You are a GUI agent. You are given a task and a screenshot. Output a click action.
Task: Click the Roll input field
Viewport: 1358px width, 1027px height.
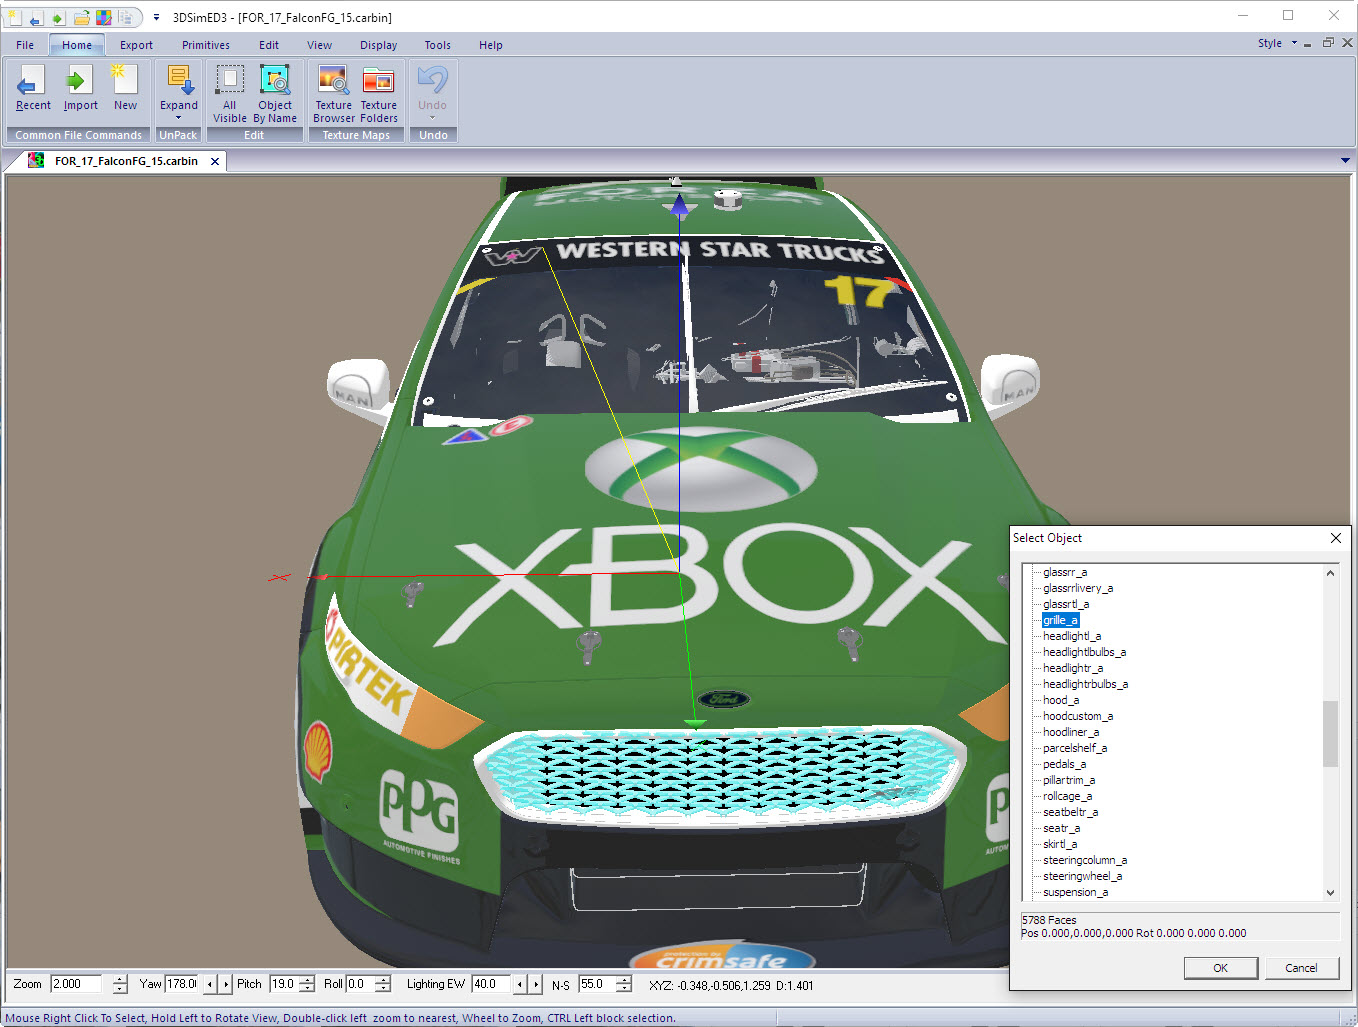click(x=359, y=984)
